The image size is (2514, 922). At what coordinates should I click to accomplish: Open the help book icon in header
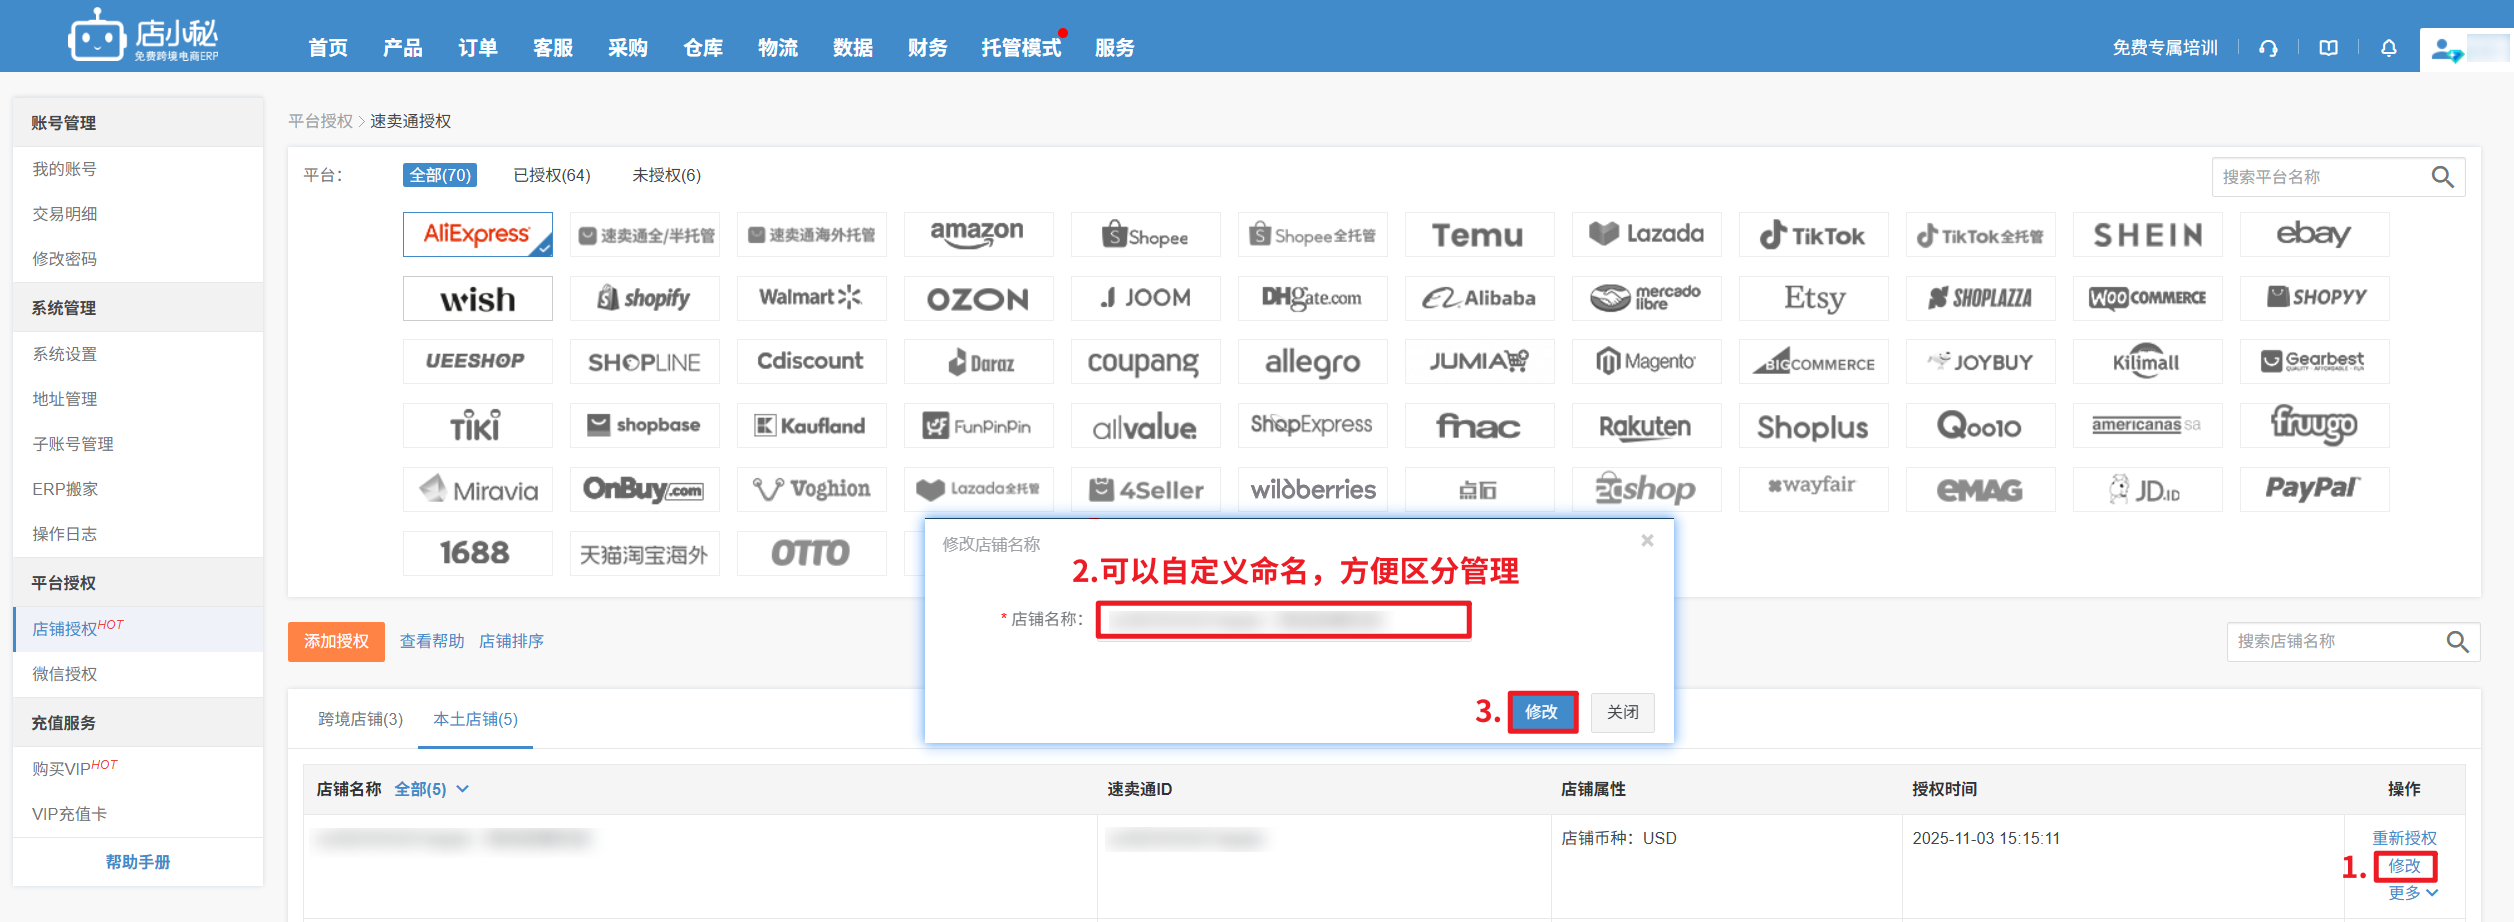pos(2329,48)
